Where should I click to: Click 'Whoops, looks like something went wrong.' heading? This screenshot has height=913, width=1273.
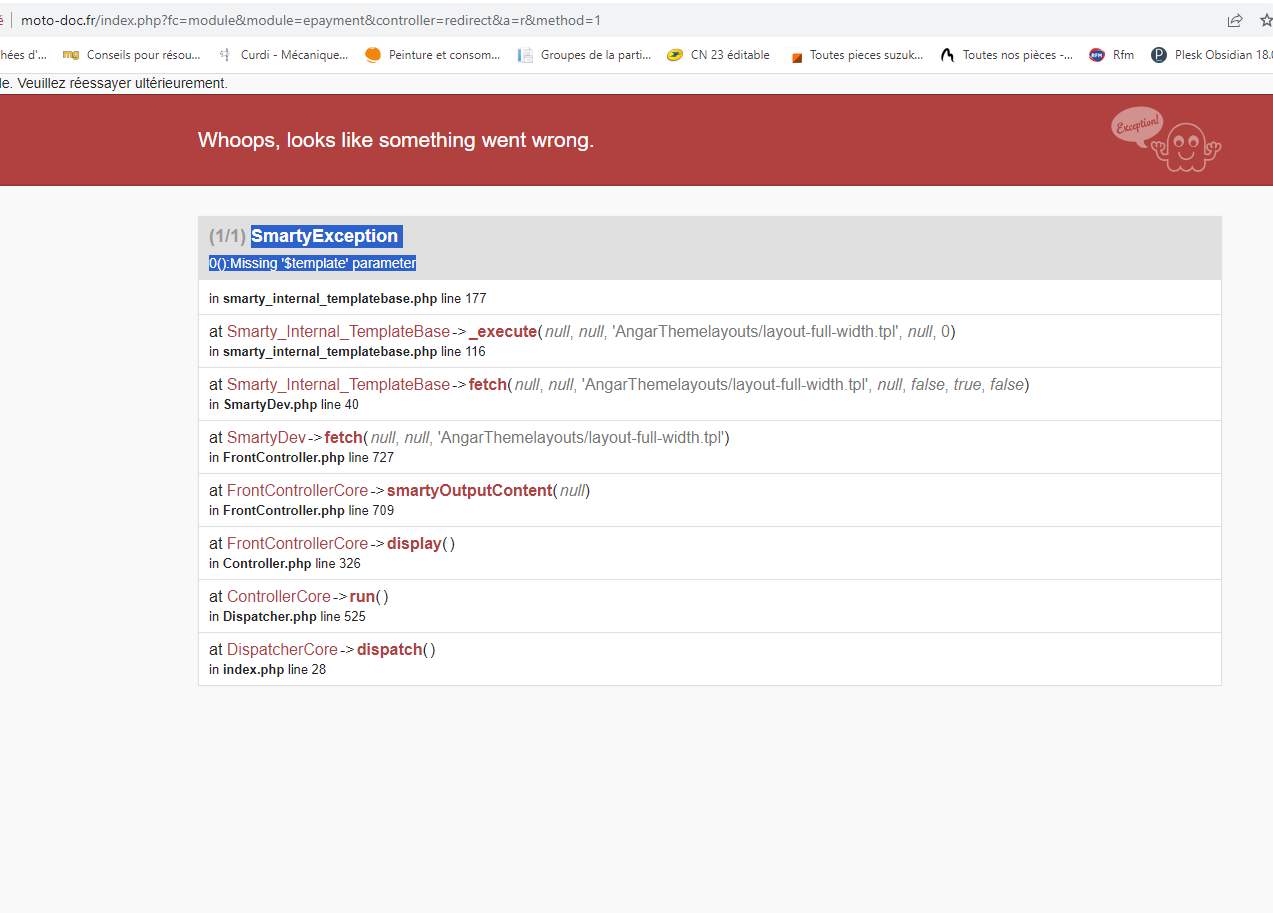coord(396,140)
